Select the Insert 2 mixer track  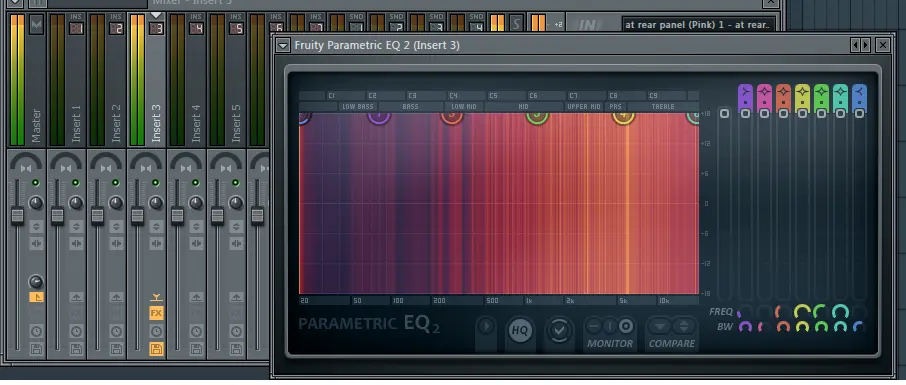116,124
